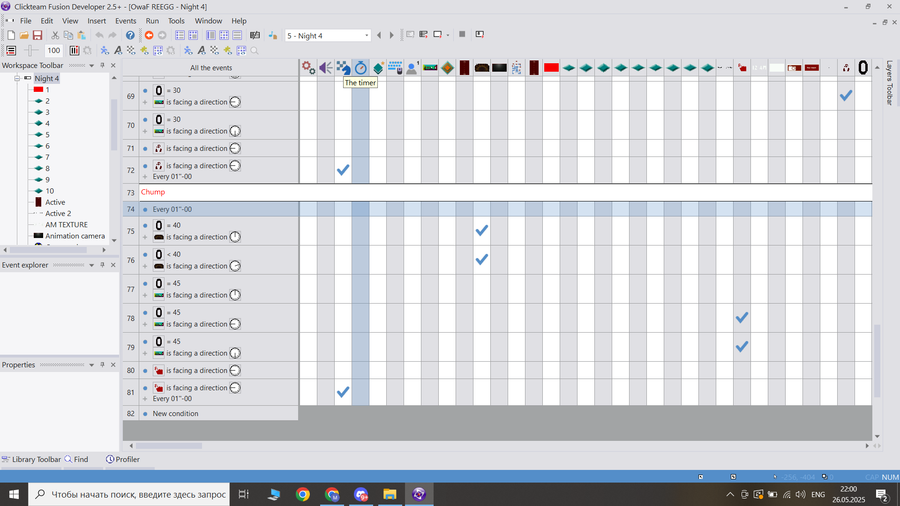Click the counter 0 object column icon
Image resolution: width=900 pixels, height=506 pixels.
pos(863,68)
